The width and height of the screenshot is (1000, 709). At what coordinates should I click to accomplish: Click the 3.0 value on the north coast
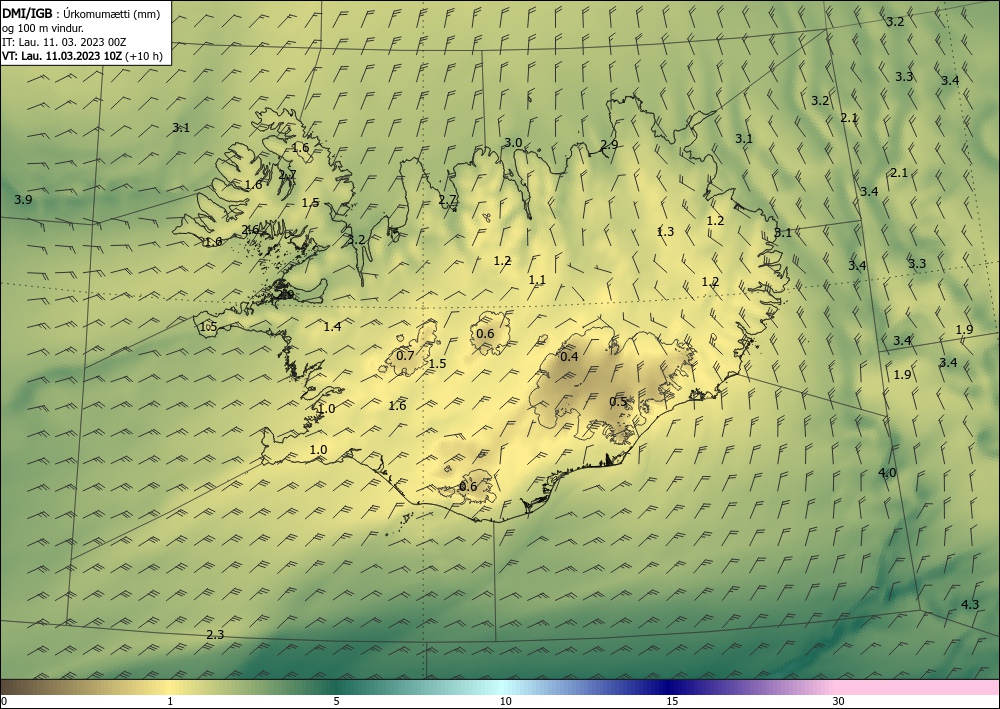(513, 142)
